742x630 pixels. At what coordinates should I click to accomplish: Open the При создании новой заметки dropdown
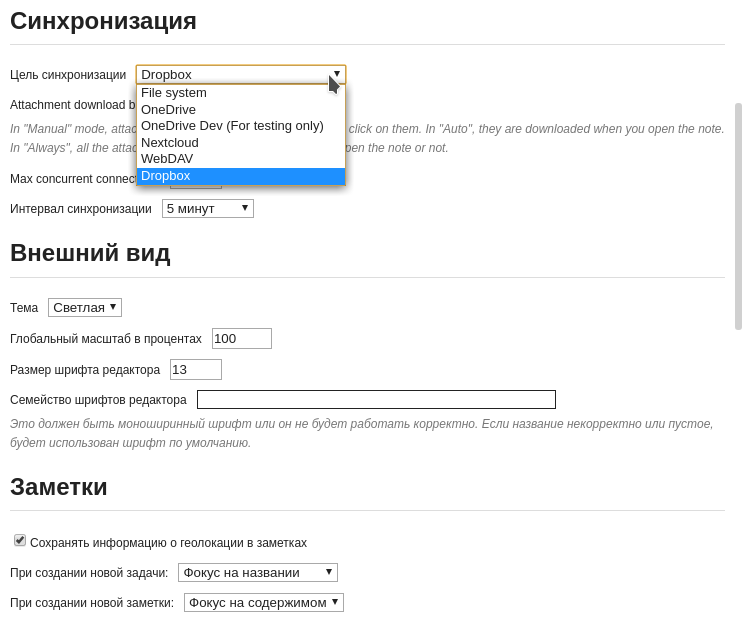pos(264,603)
